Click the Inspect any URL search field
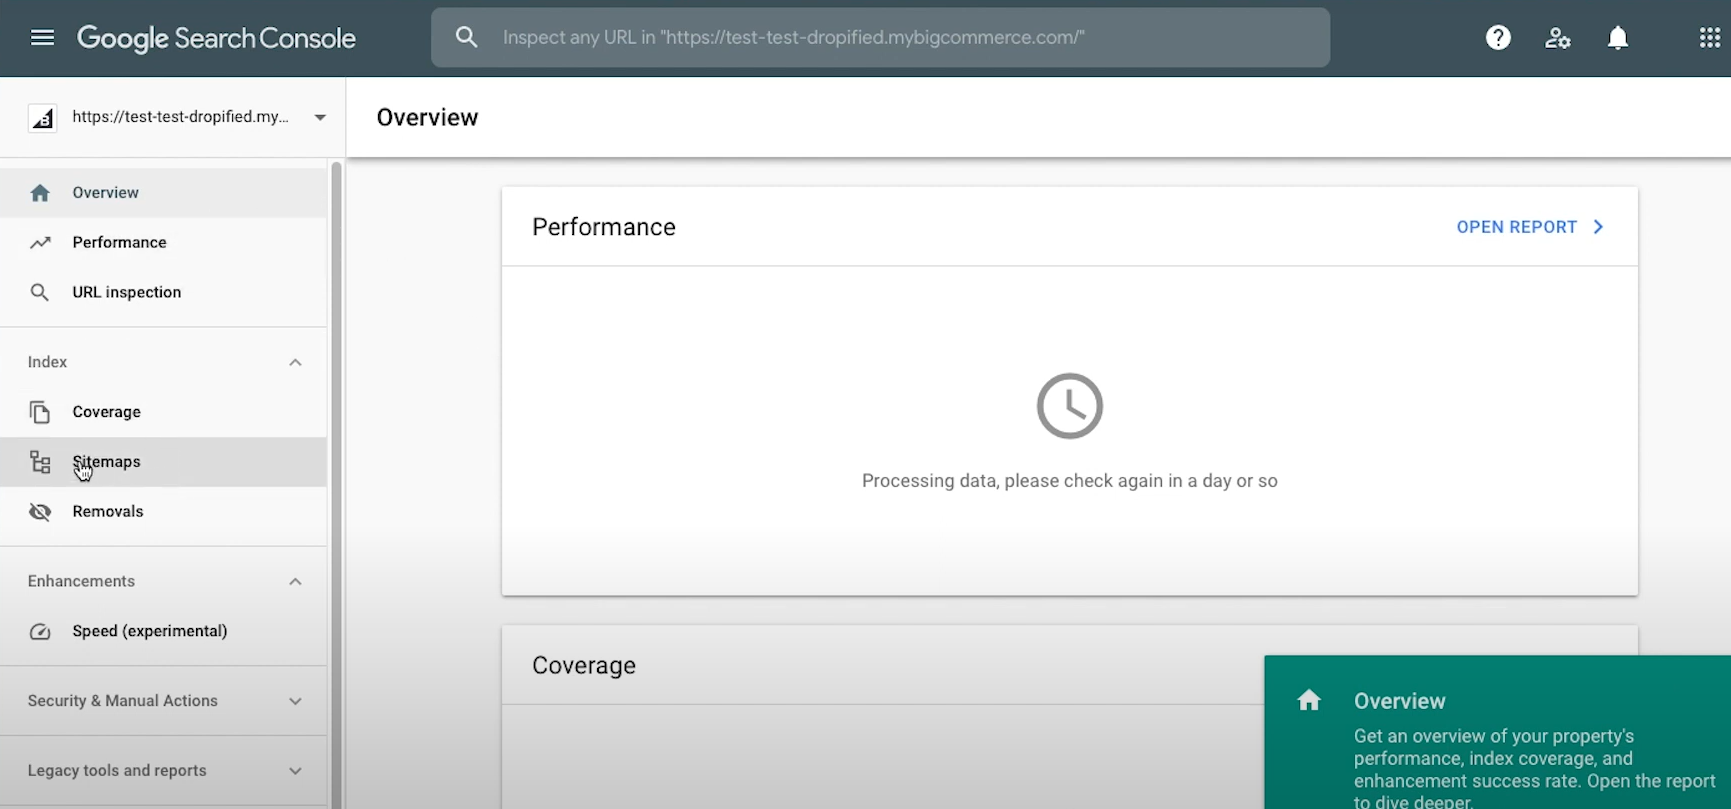This screenshot has width=1731, height=809. coord(880,38)
